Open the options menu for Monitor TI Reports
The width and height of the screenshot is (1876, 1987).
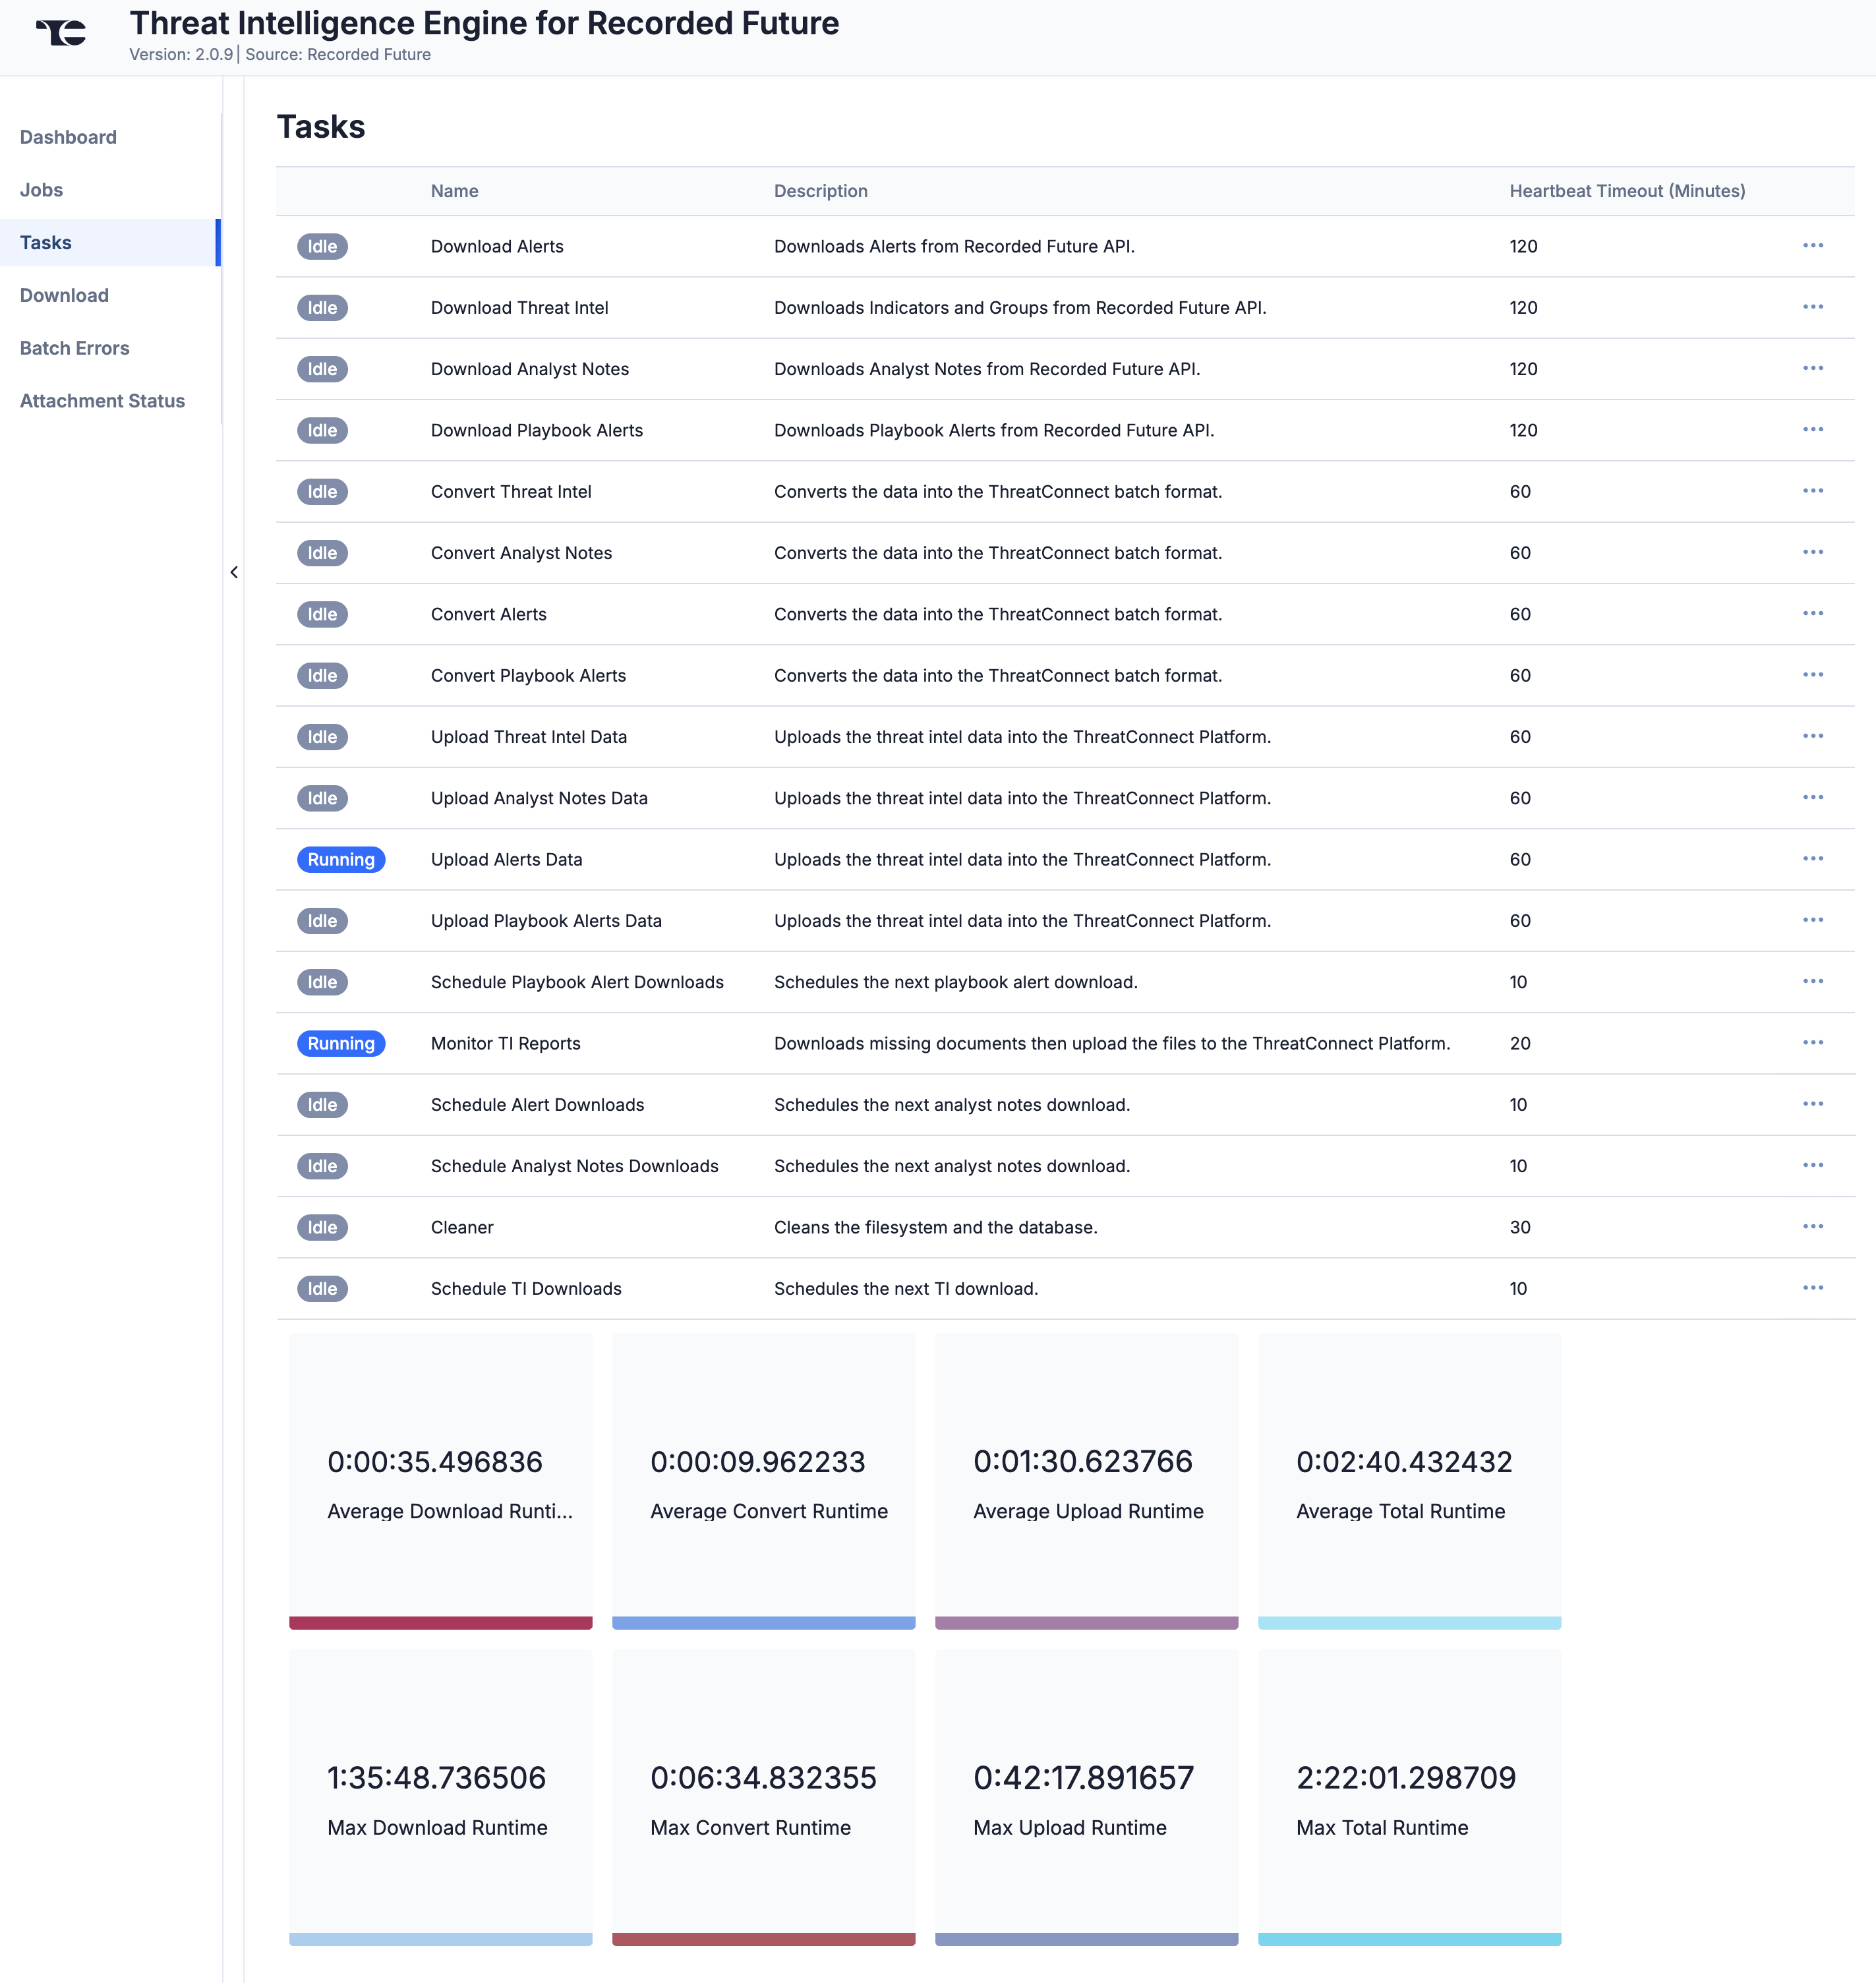tap(1813, 1043)
